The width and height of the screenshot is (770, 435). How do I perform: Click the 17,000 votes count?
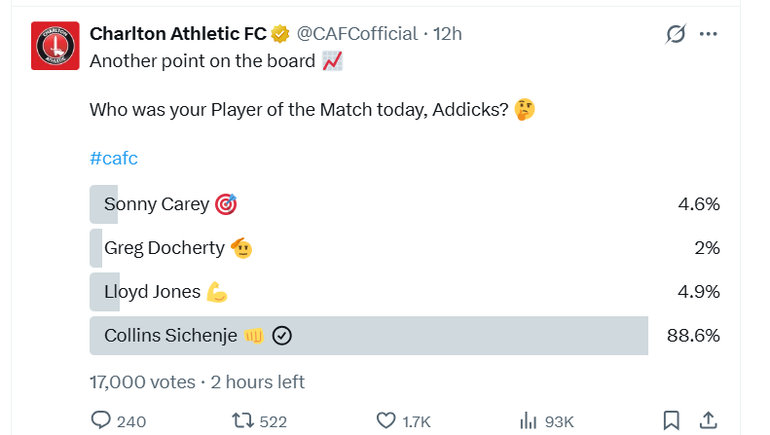(140, 382)
